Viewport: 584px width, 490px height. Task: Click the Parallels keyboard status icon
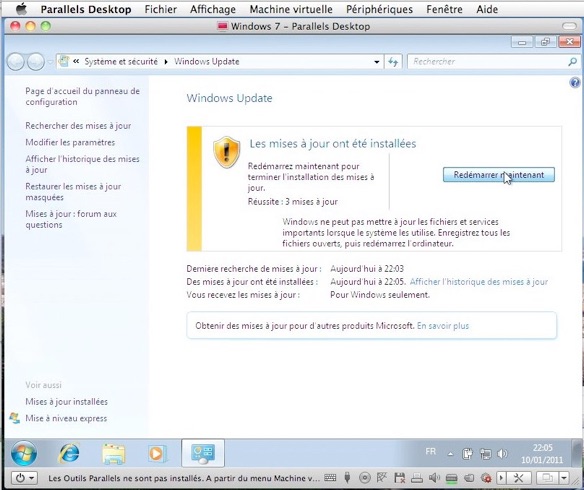[330, 478]
